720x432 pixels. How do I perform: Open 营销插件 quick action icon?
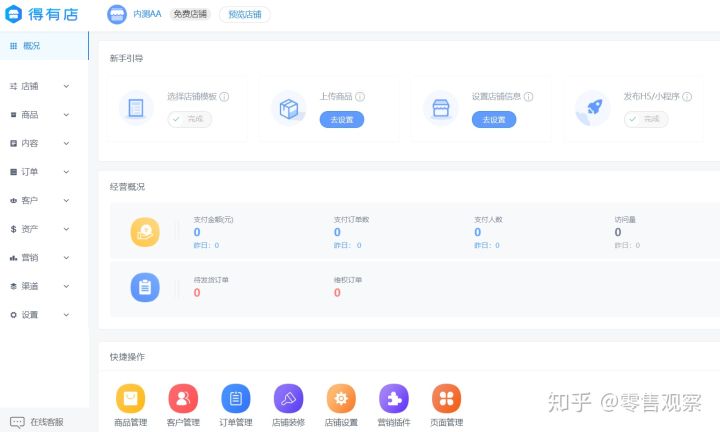[x=394, y=398]
